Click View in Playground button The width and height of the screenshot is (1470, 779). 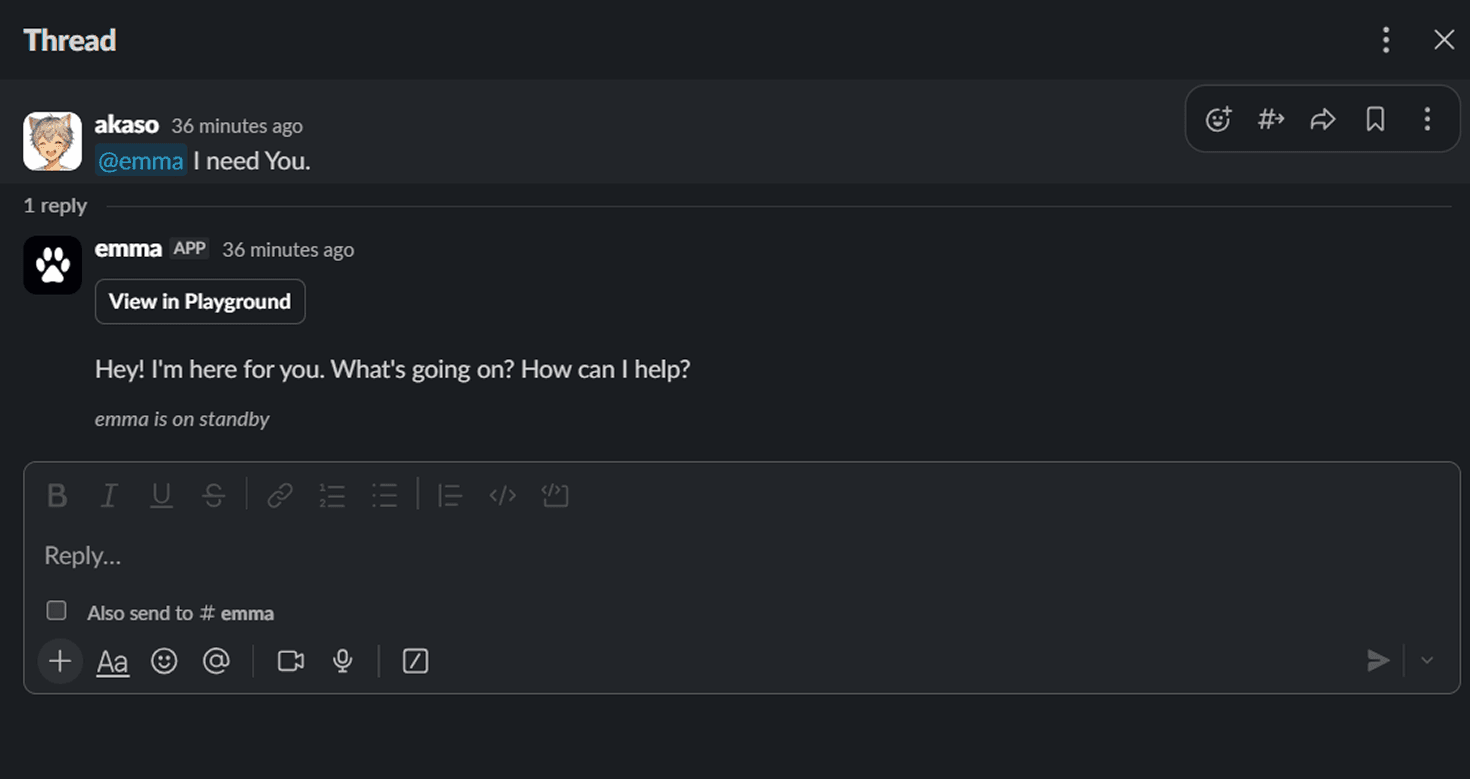coord(200,302)
